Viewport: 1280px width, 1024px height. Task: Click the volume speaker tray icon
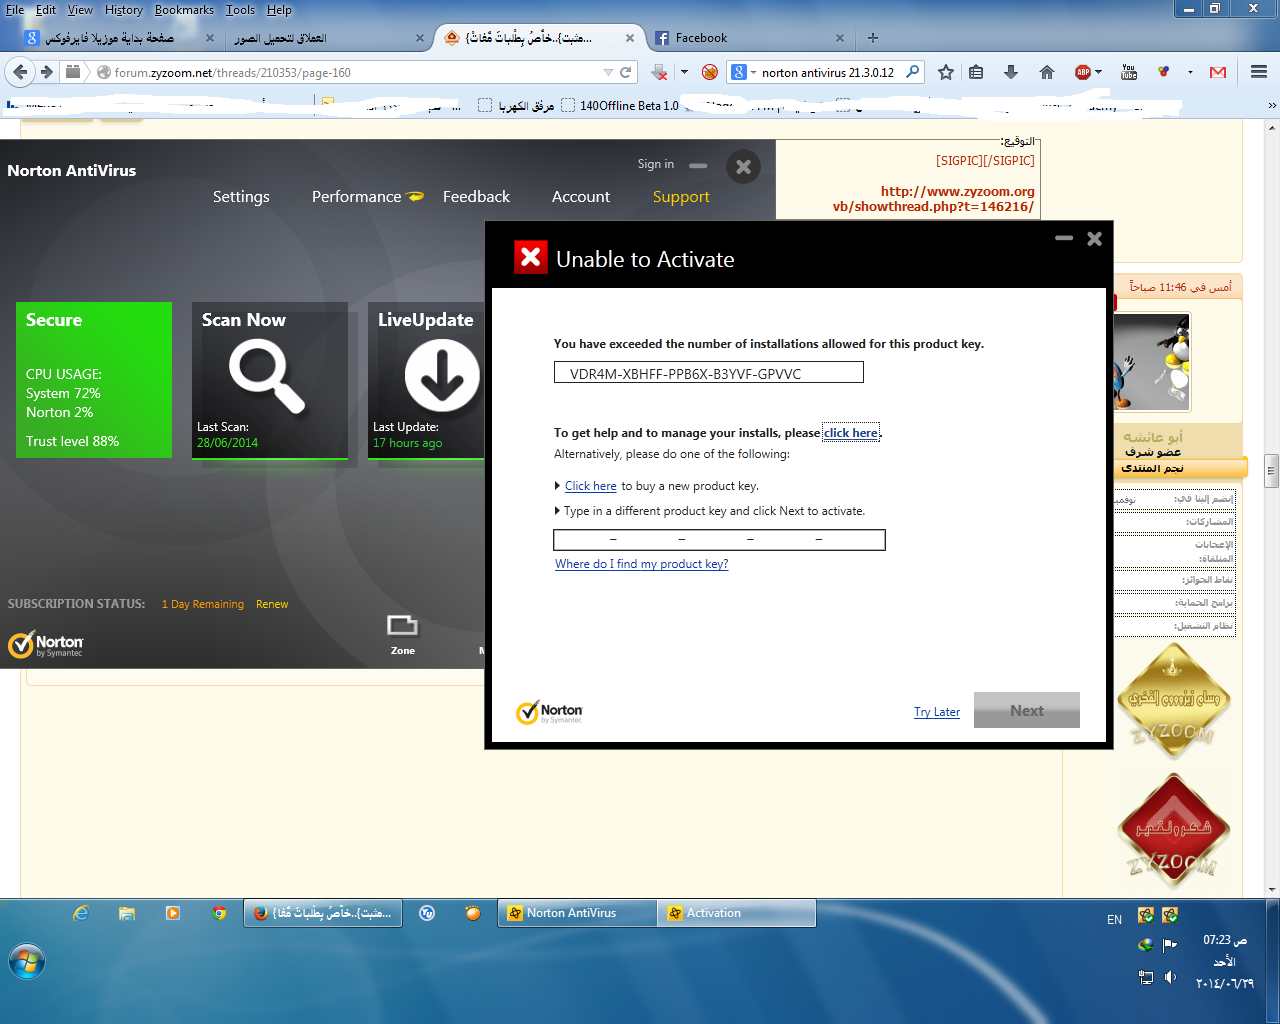pos(1170,977)
